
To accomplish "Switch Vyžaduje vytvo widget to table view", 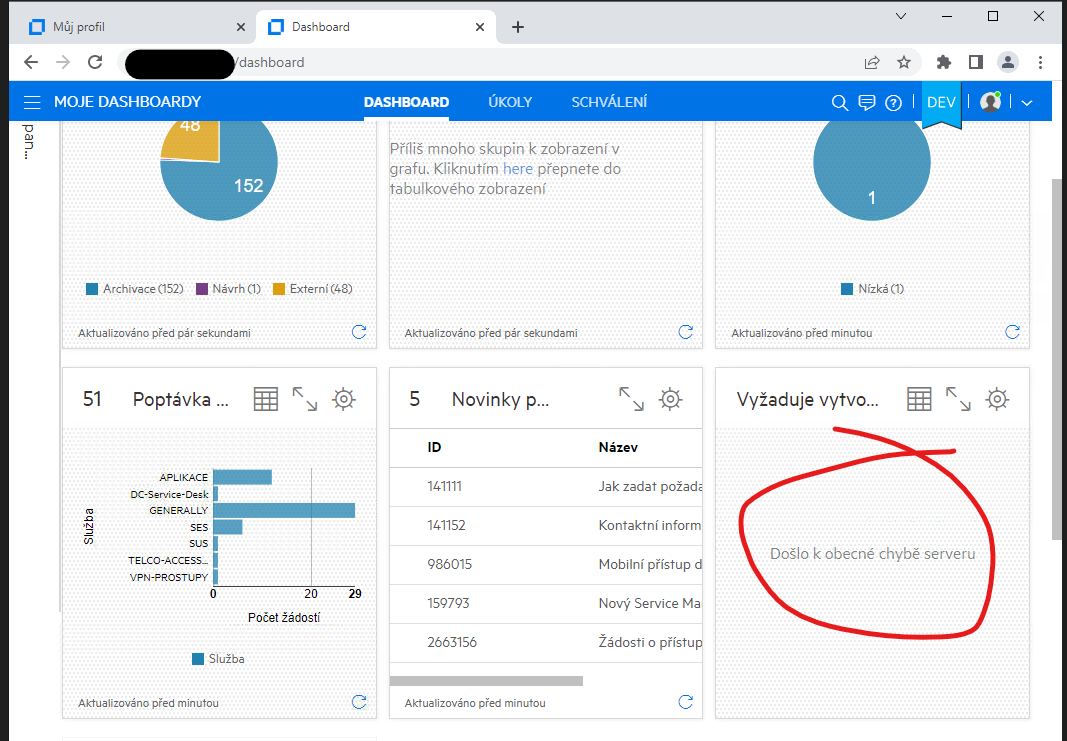I will pyautogui.click(x=918, y=398).
